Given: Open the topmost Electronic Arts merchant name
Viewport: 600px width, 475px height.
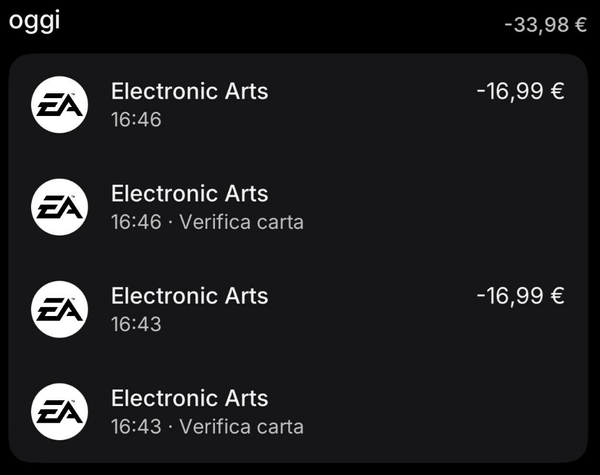Looking at the screenshot, I should (189, 92).
